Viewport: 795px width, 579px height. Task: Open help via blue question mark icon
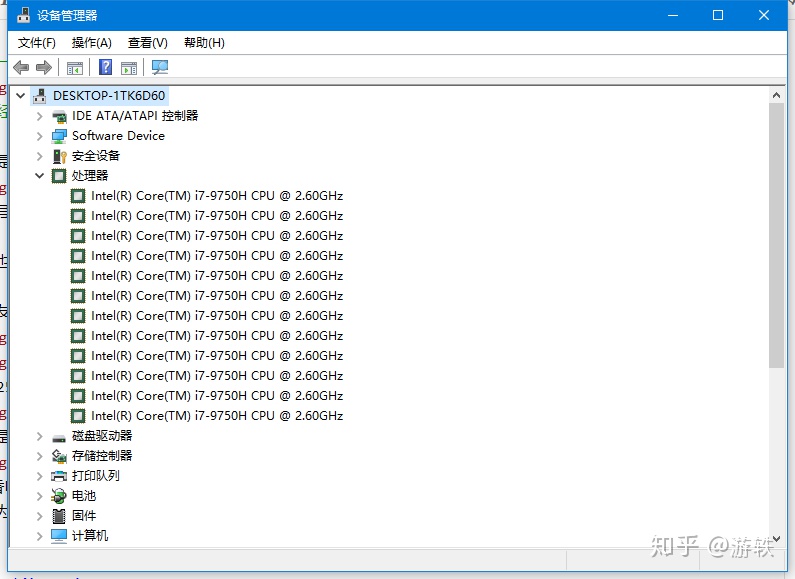pyautogui.click(x=105, y=67)
